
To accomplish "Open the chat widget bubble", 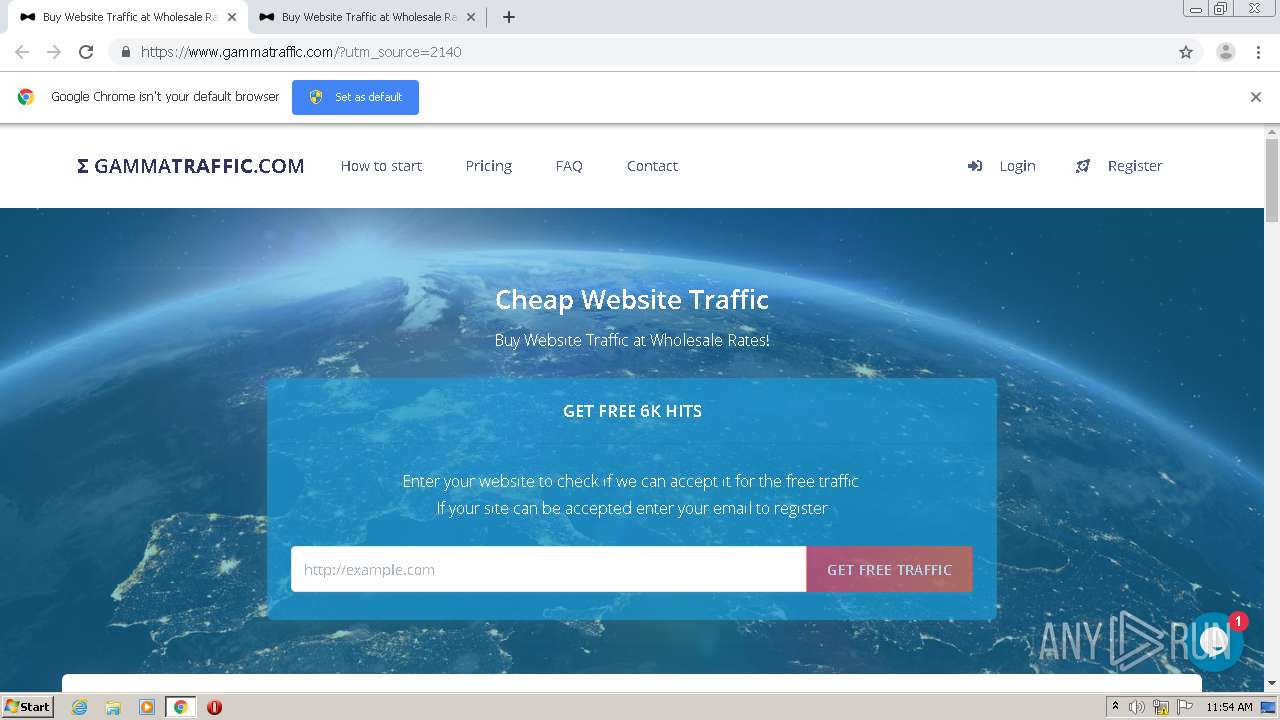I will 1216,641.
